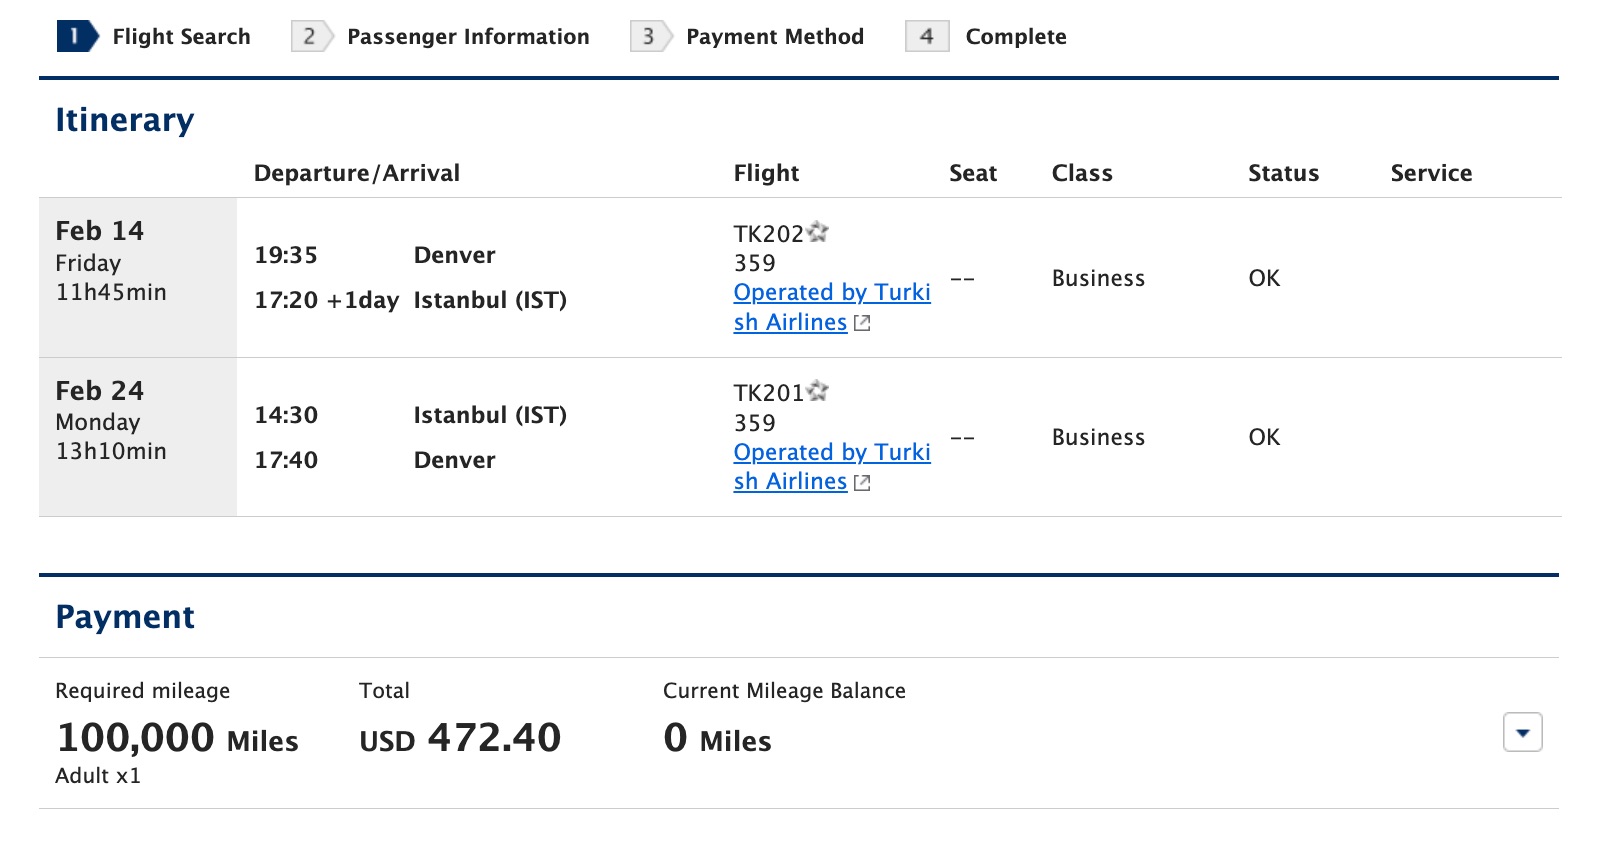
Task: Click the step 3 numbered square icon
Action: pos(647,36)
